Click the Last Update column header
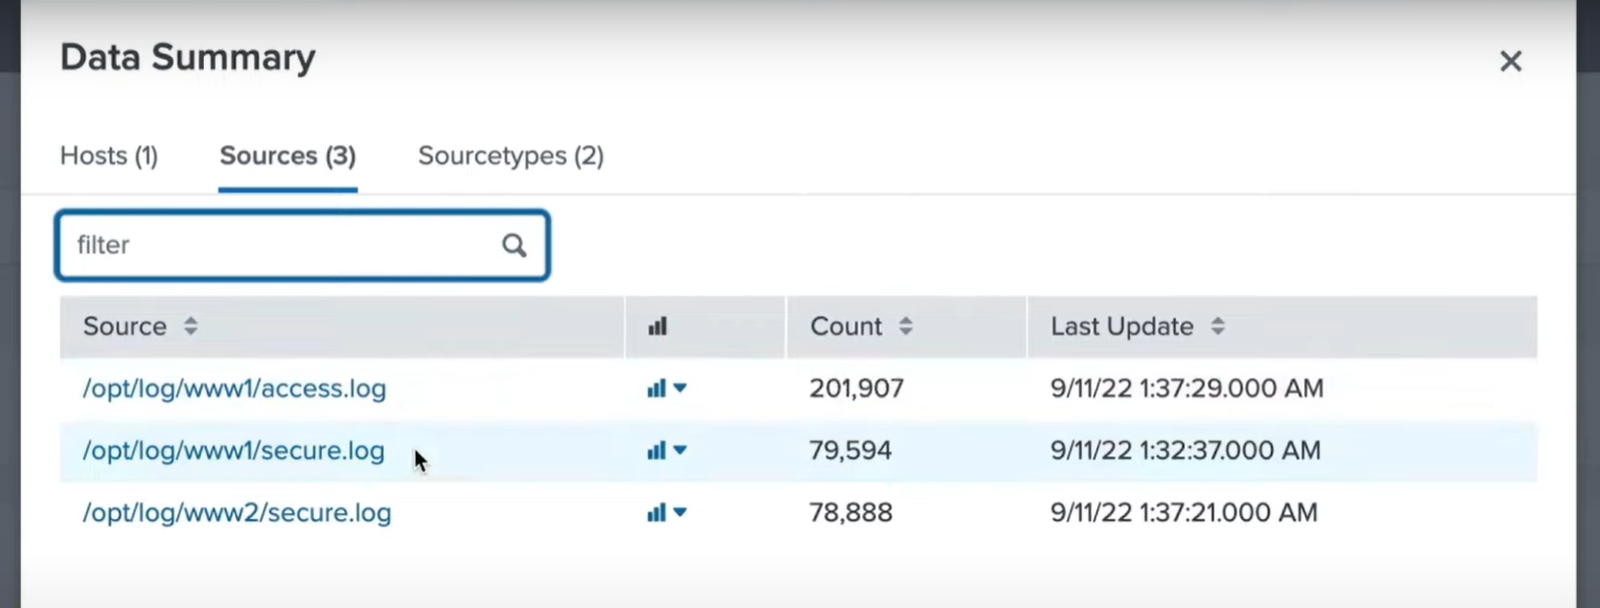 pyautogui.click(x=1121, y=326)
